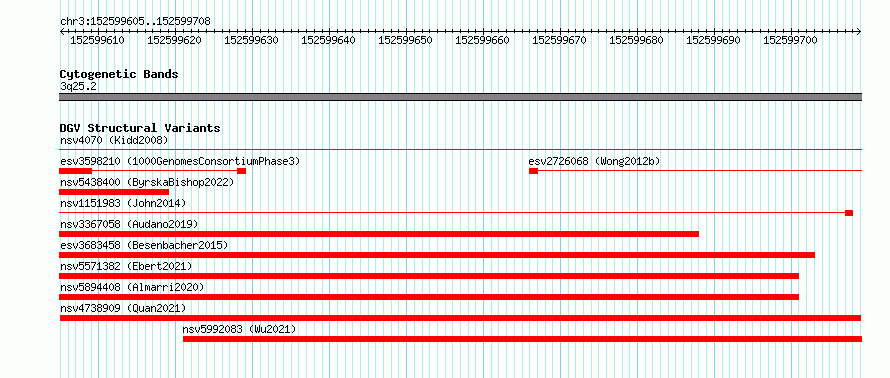Open the nsv5992083 (Wu2021) variant label
The height and width of the screenshot is (378, 890).
point(240,329)
